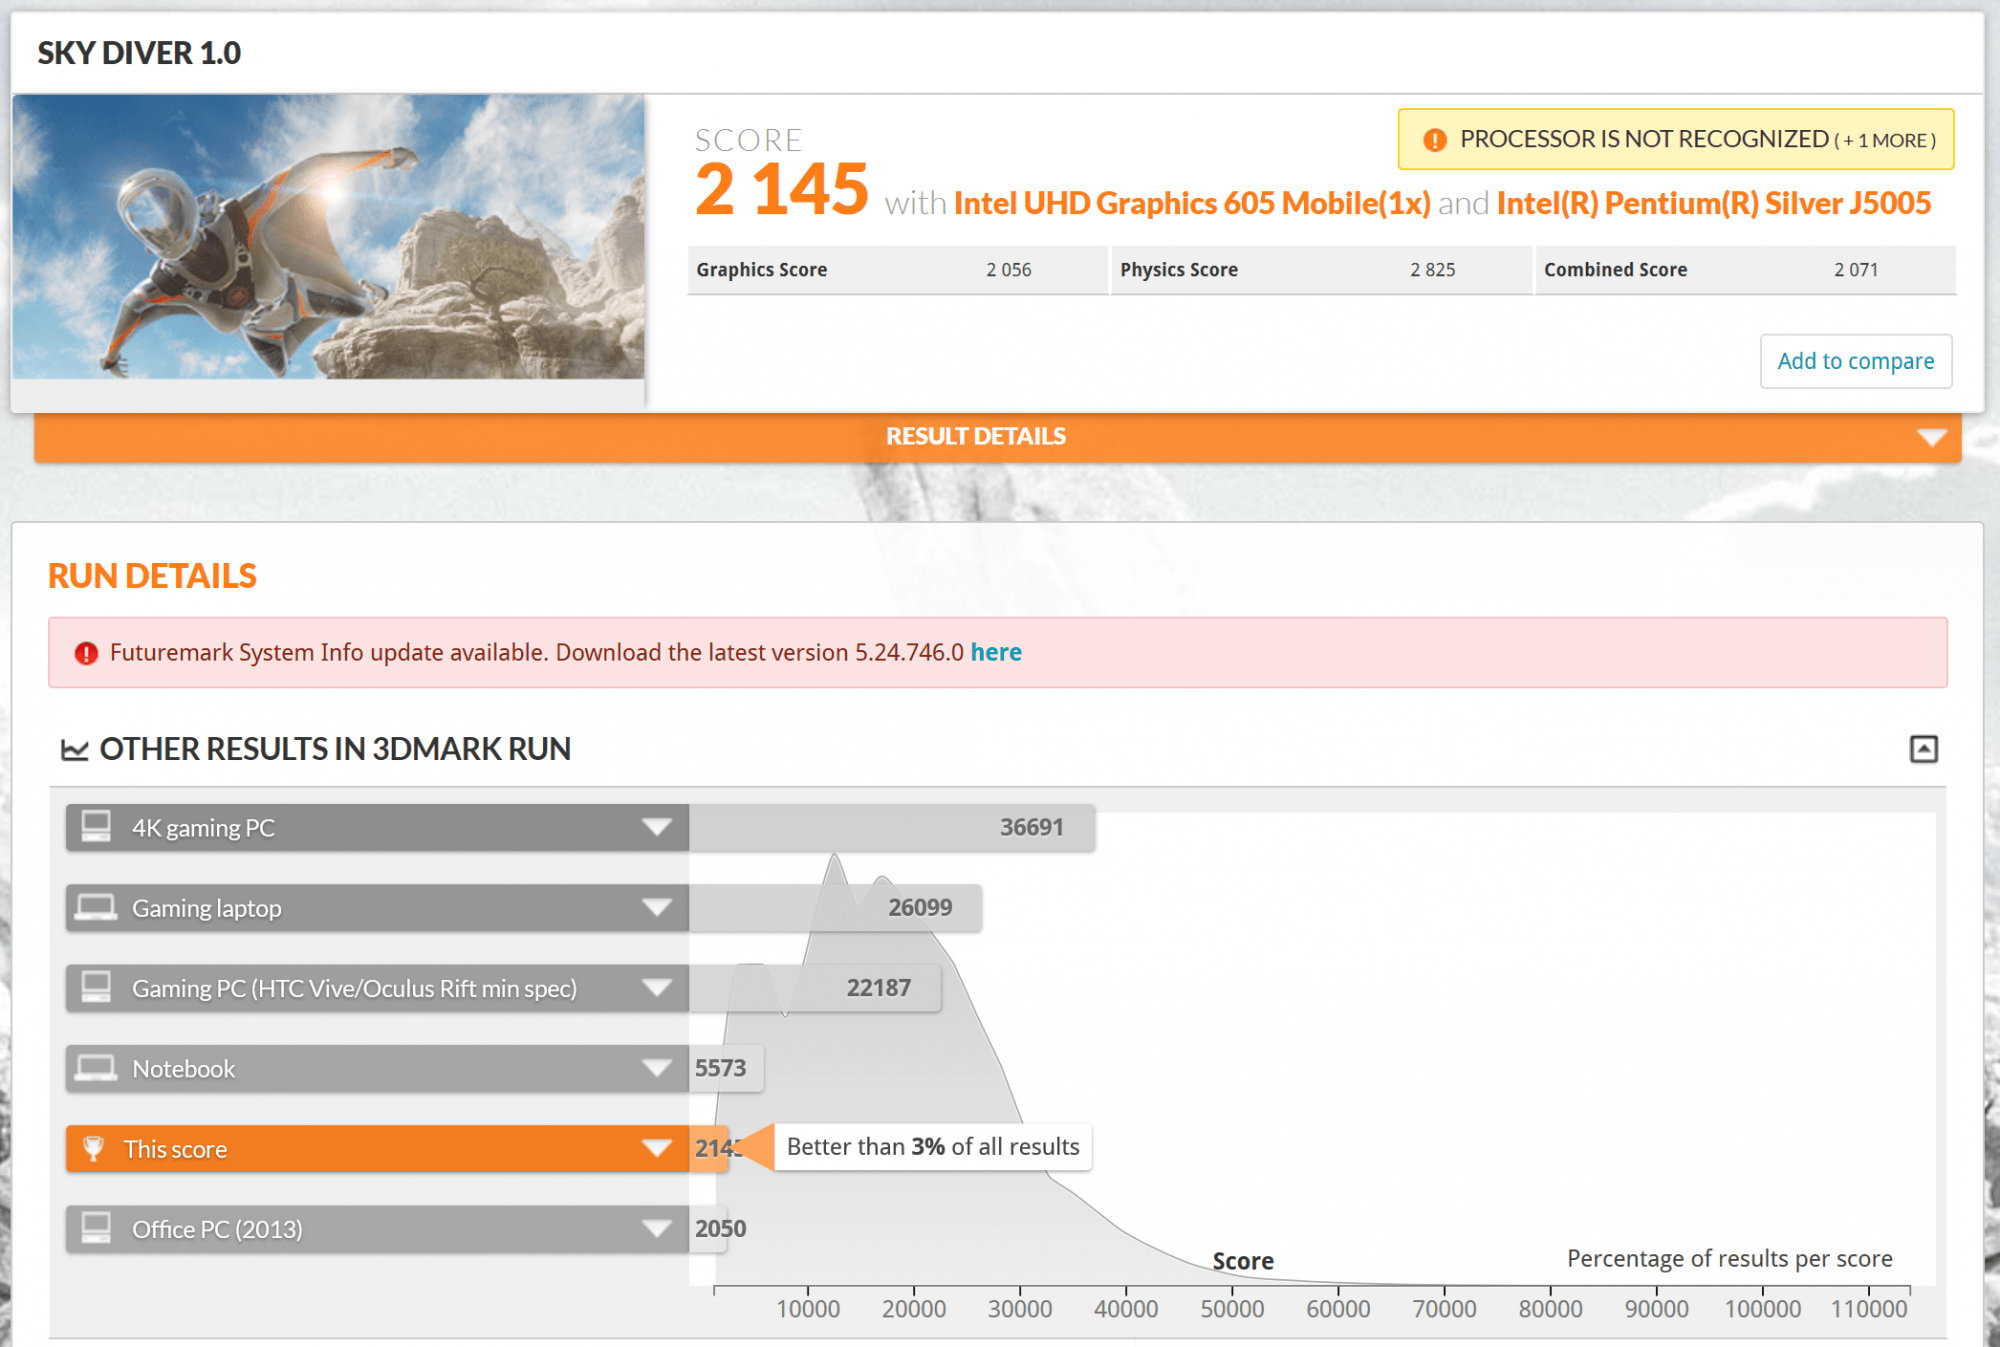Click the trophy icon in This score row
This screenshot has width=2000, height=1347.
(x=93, y=1148)
